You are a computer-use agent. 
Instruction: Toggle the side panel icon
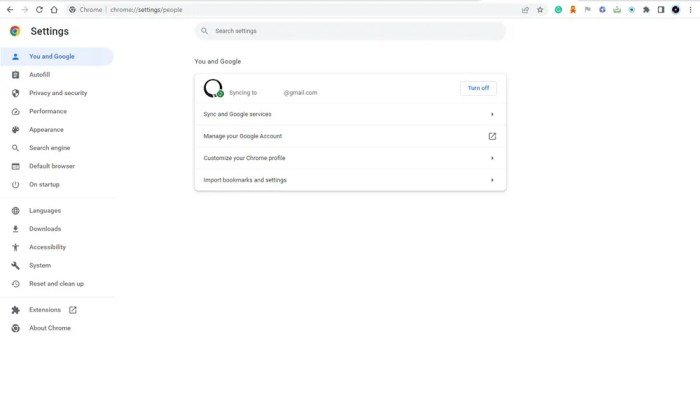(x=661, y=9)
